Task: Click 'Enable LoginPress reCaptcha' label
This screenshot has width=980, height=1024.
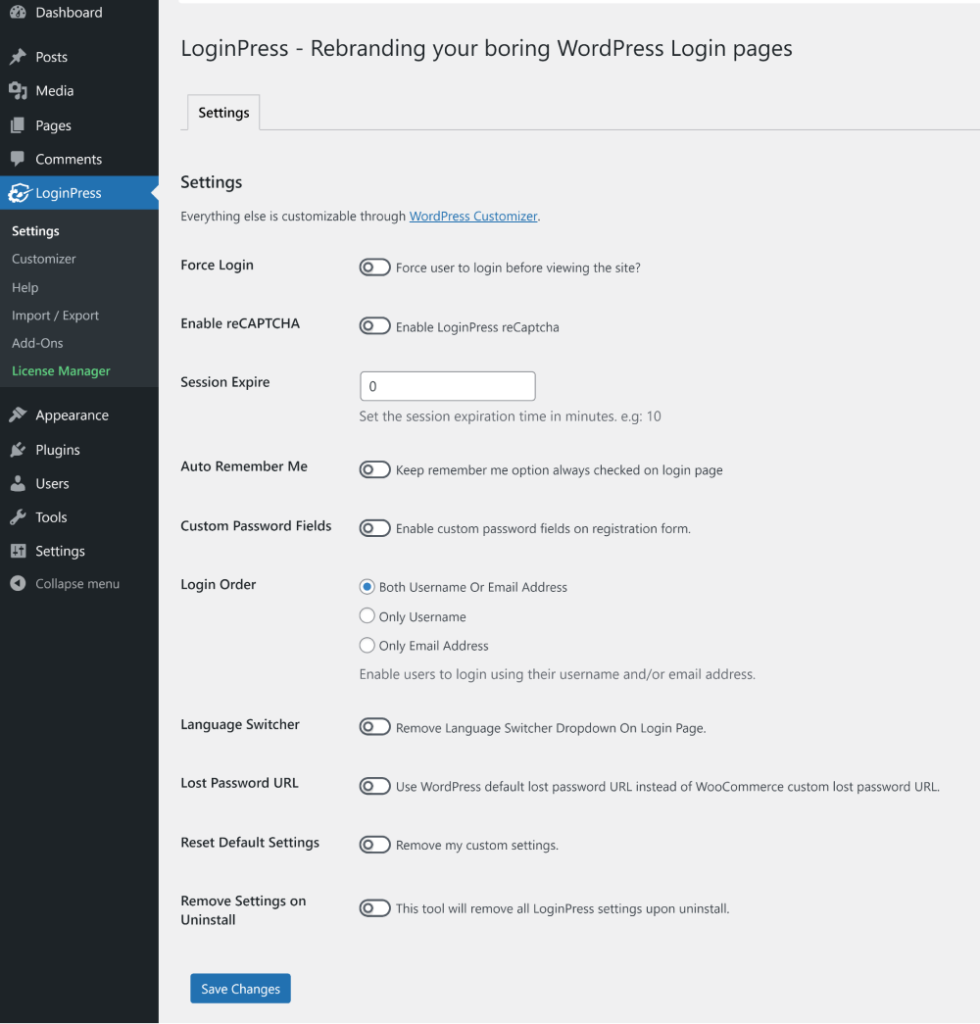Action: tap(477, 327)
